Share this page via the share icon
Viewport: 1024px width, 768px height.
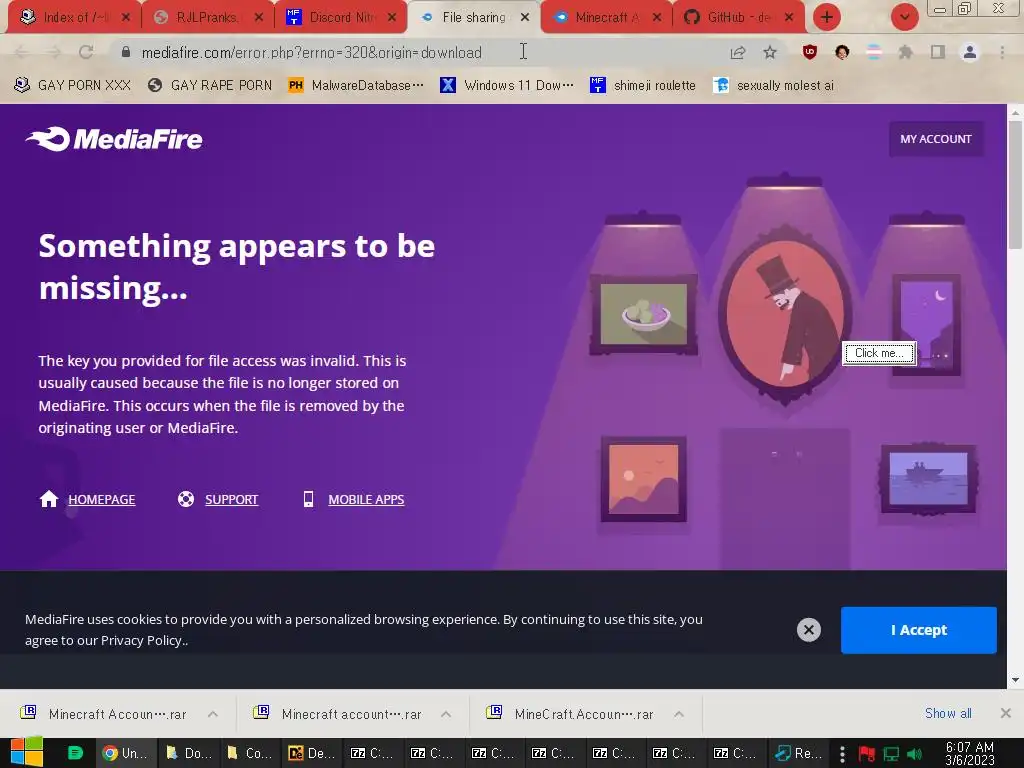point(738,52)
